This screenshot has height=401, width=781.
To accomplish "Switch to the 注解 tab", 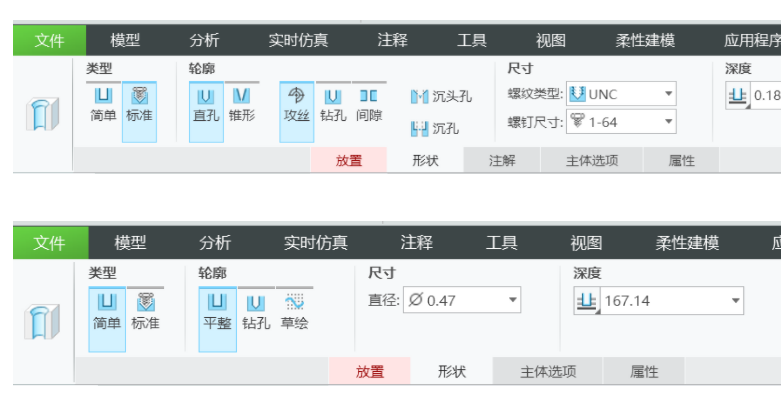I will point(502,160).
